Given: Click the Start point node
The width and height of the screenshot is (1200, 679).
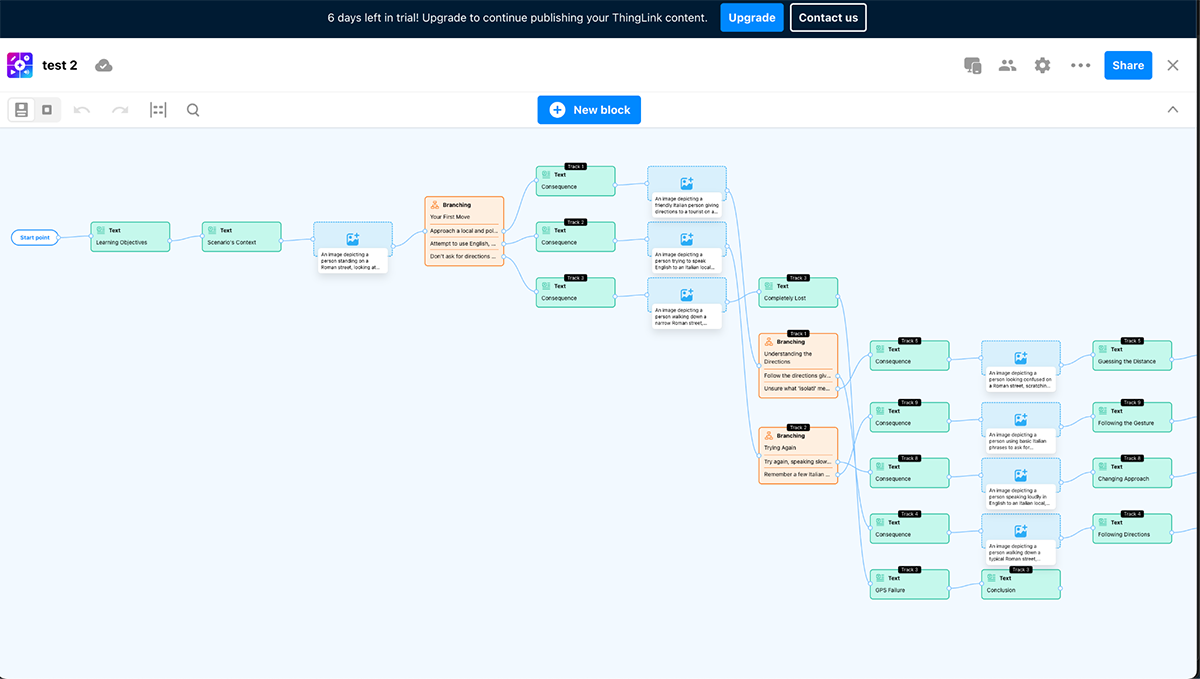Looking at the screenshot, I should click(x=35, y=237).
